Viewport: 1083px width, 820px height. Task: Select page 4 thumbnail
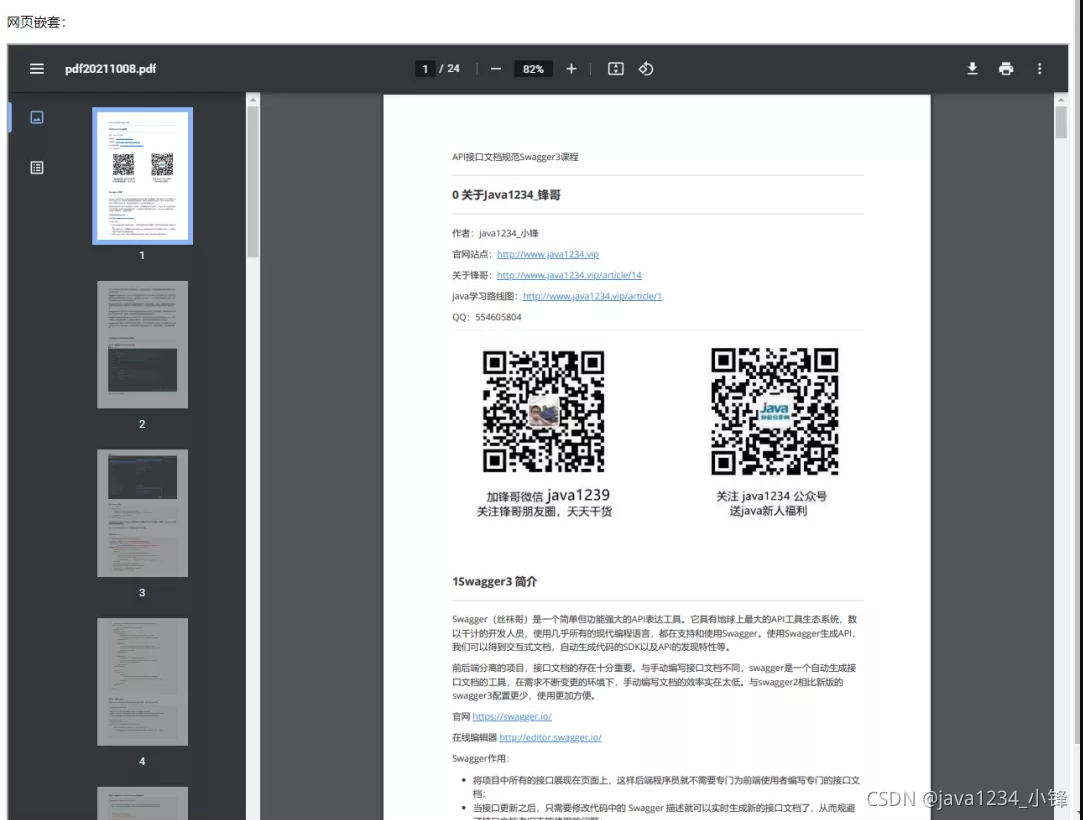[142, 681]
